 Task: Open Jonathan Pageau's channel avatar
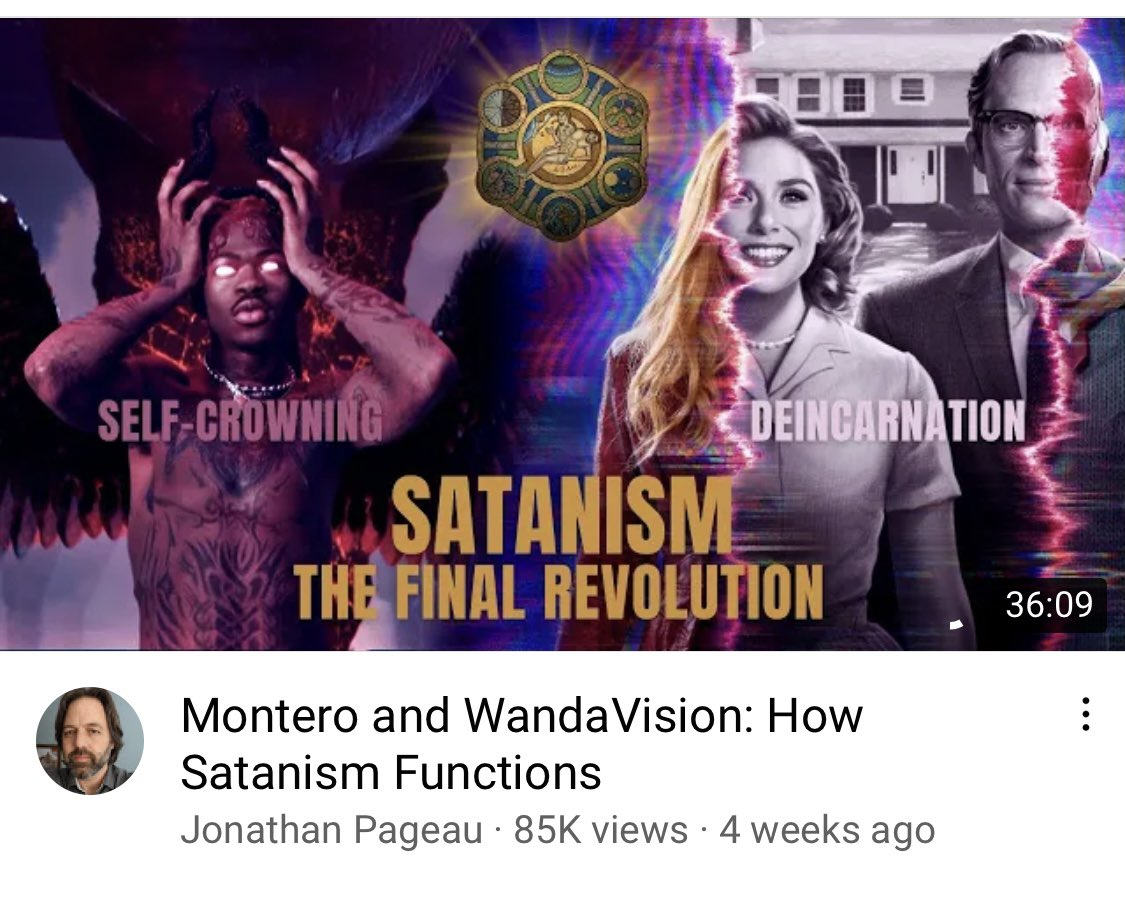90,740
